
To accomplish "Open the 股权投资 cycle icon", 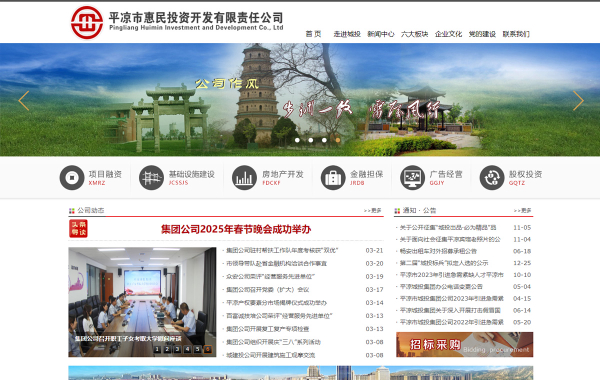I will [x=492, y=178].
